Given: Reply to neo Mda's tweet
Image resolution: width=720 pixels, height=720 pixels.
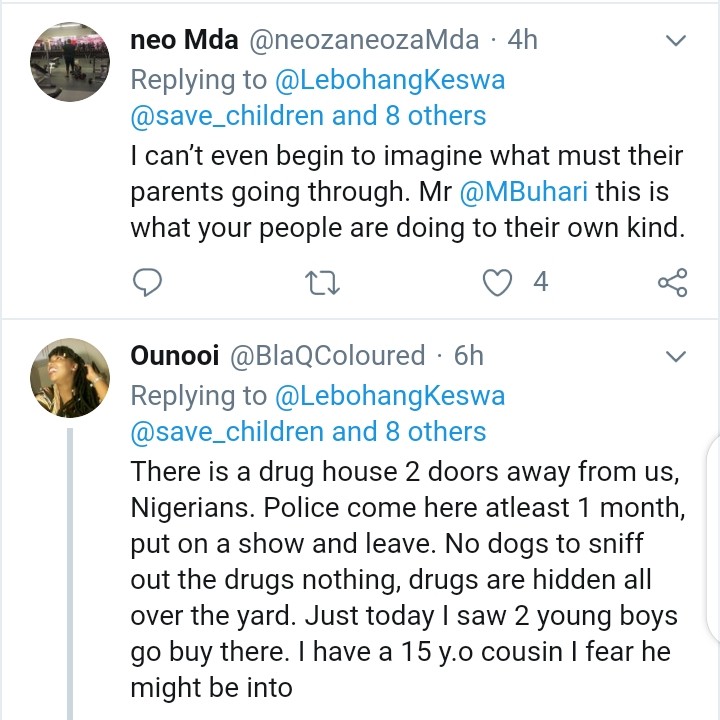Looking at the screenshot, I should [x=147, y=283].
